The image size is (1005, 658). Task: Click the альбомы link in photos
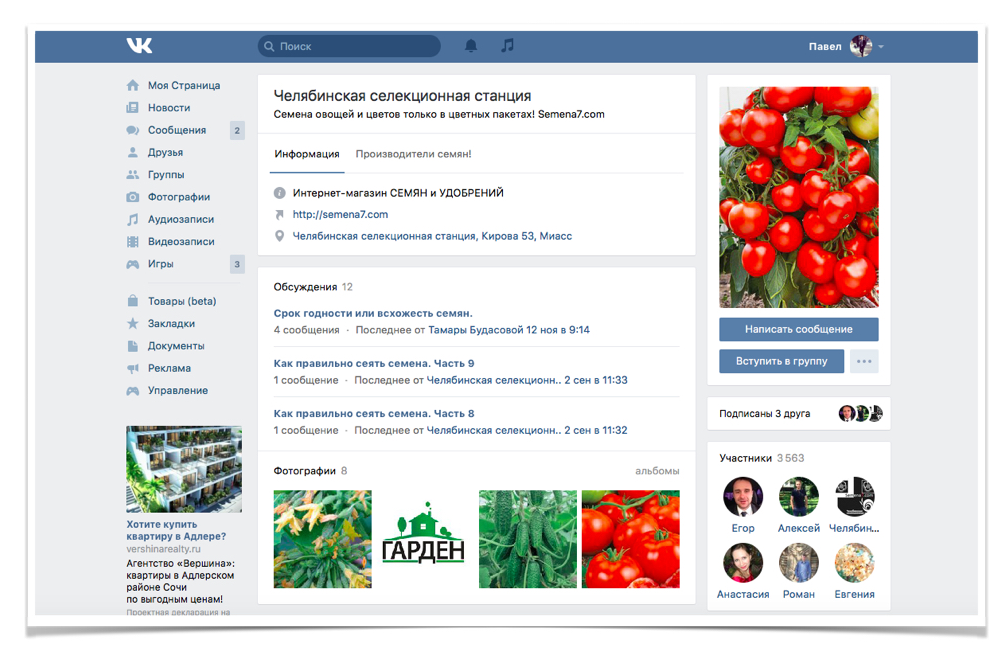point(657,471)
